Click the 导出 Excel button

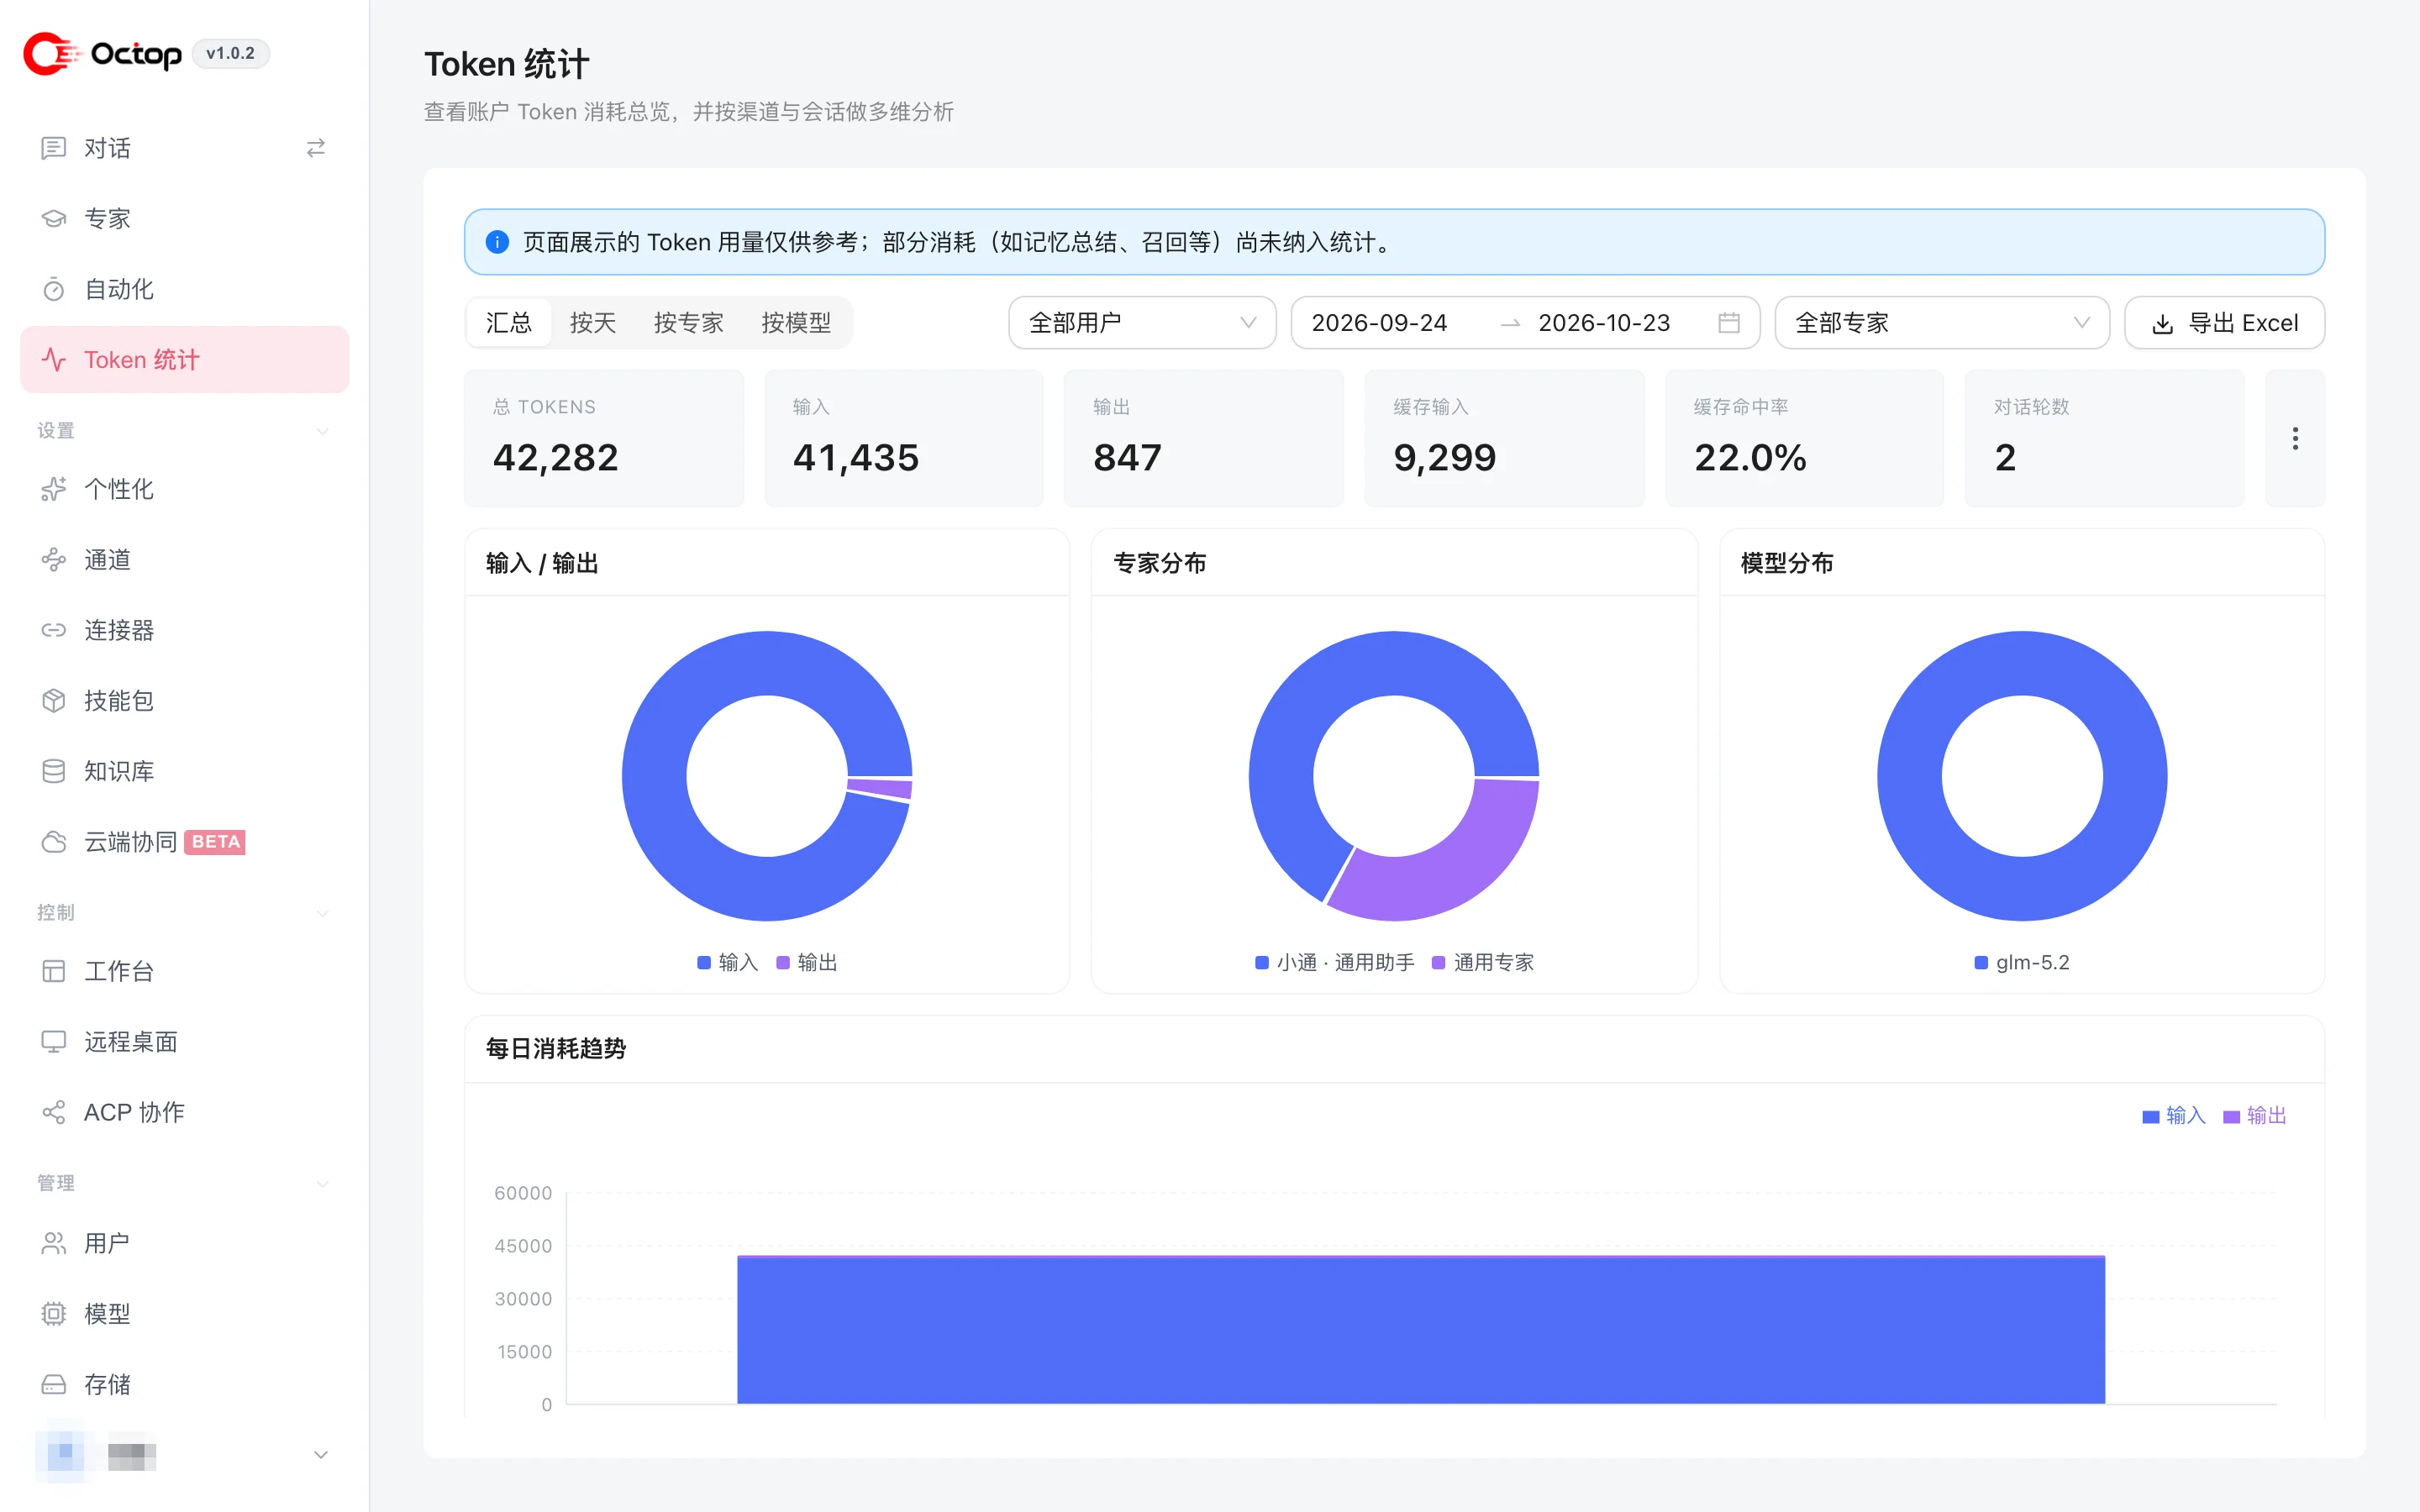tap(2224, 323)
